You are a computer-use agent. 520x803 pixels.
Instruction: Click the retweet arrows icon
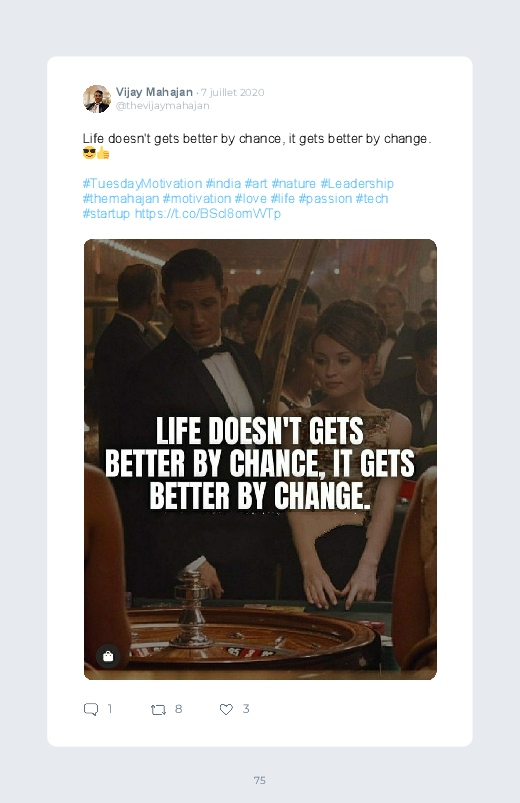158,710
